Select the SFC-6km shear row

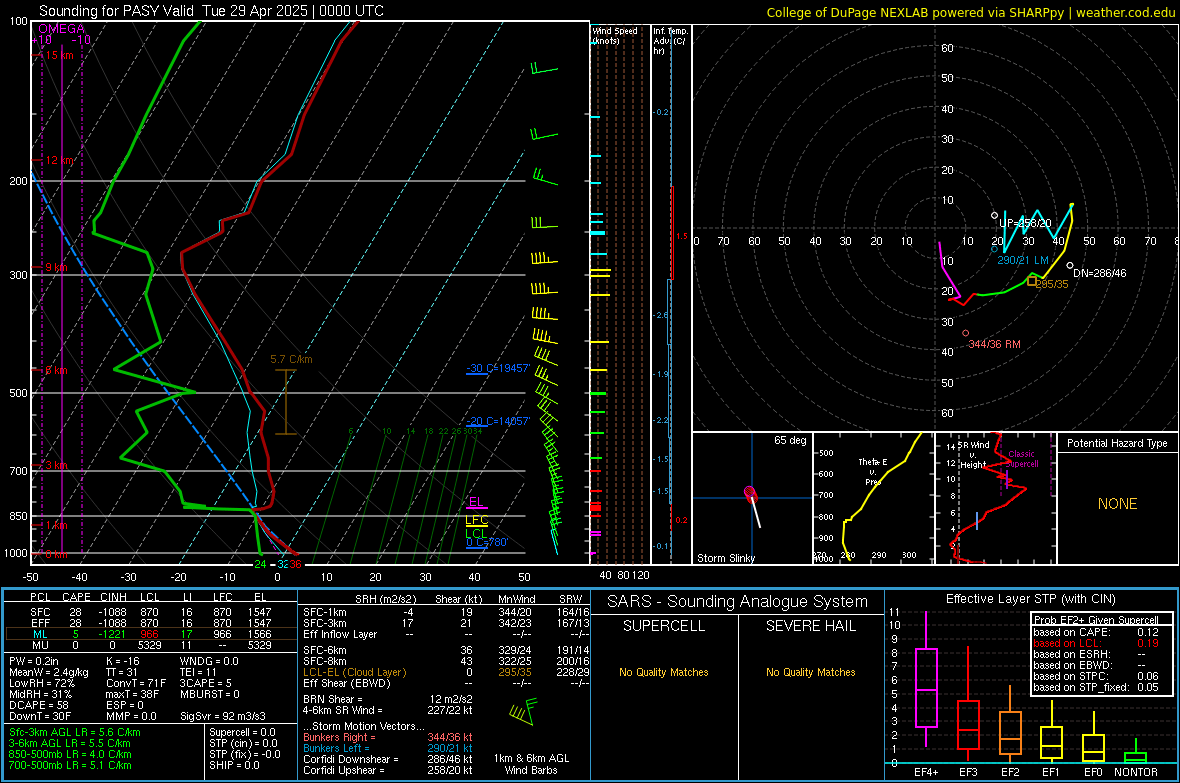pyautogui.click(x=446, y=650)
